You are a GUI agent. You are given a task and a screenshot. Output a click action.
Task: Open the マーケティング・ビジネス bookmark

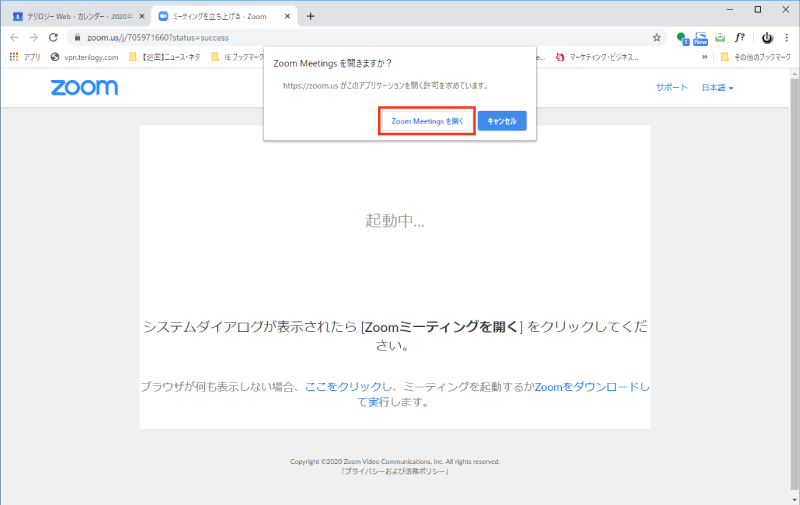pos(597,57)
